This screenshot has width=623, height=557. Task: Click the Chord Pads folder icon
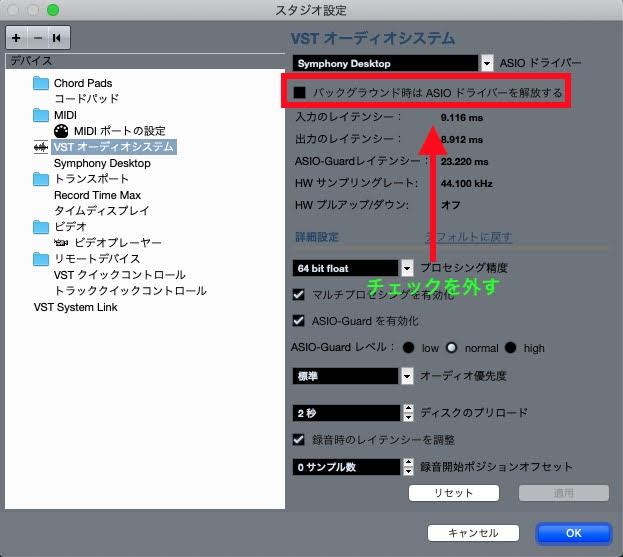(x=41, y=83)
